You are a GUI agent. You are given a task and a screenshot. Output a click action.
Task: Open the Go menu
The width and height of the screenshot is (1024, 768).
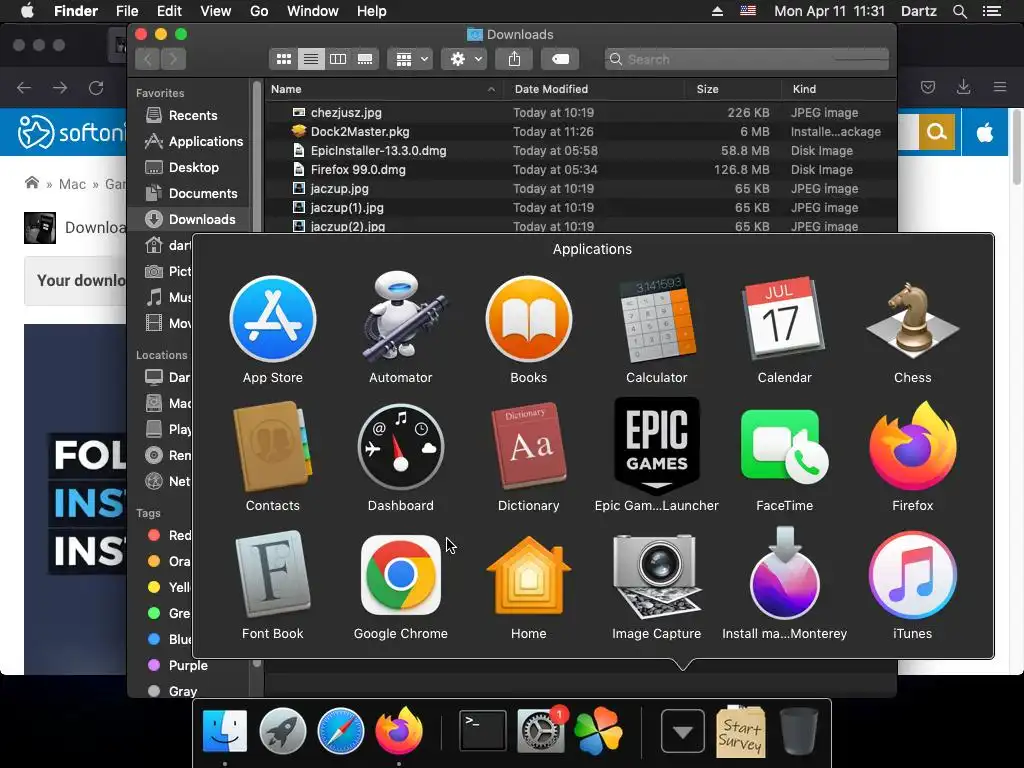tap(259, 11)
